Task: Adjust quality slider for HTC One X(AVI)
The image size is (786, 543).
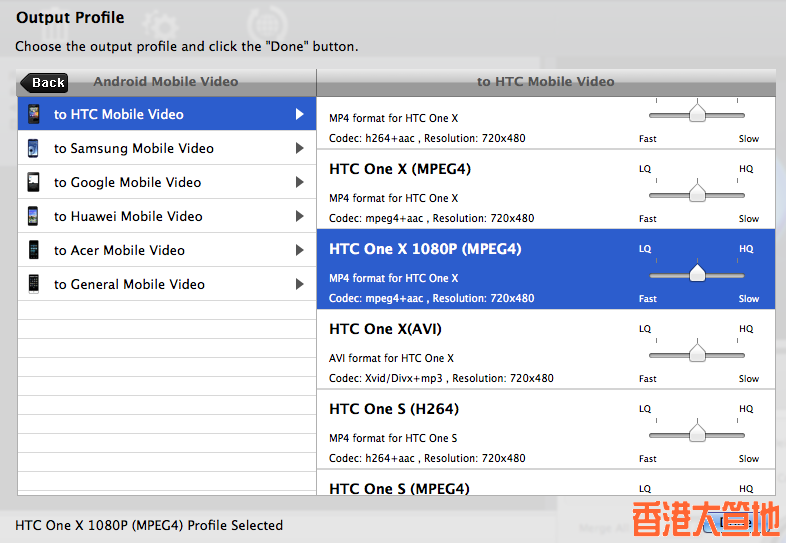Action: (x=697, y=354)
